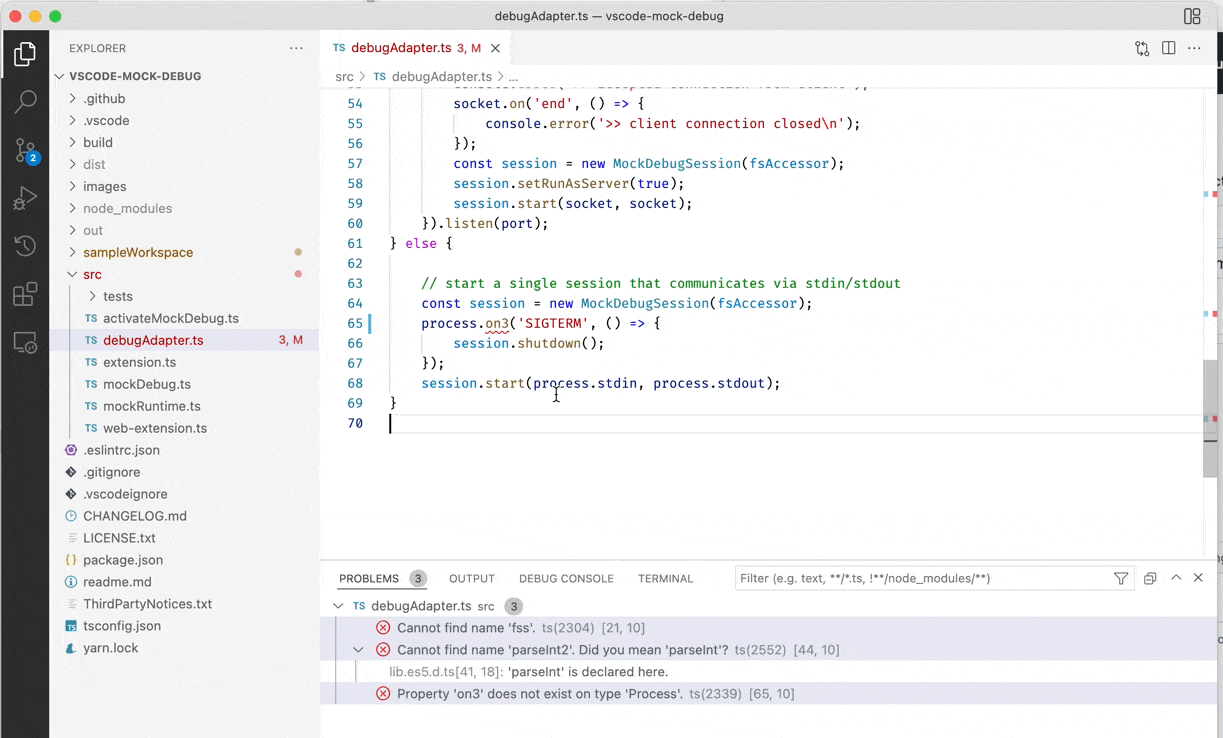Expand the sampleWorkspace folder

[x=72, y=252]
